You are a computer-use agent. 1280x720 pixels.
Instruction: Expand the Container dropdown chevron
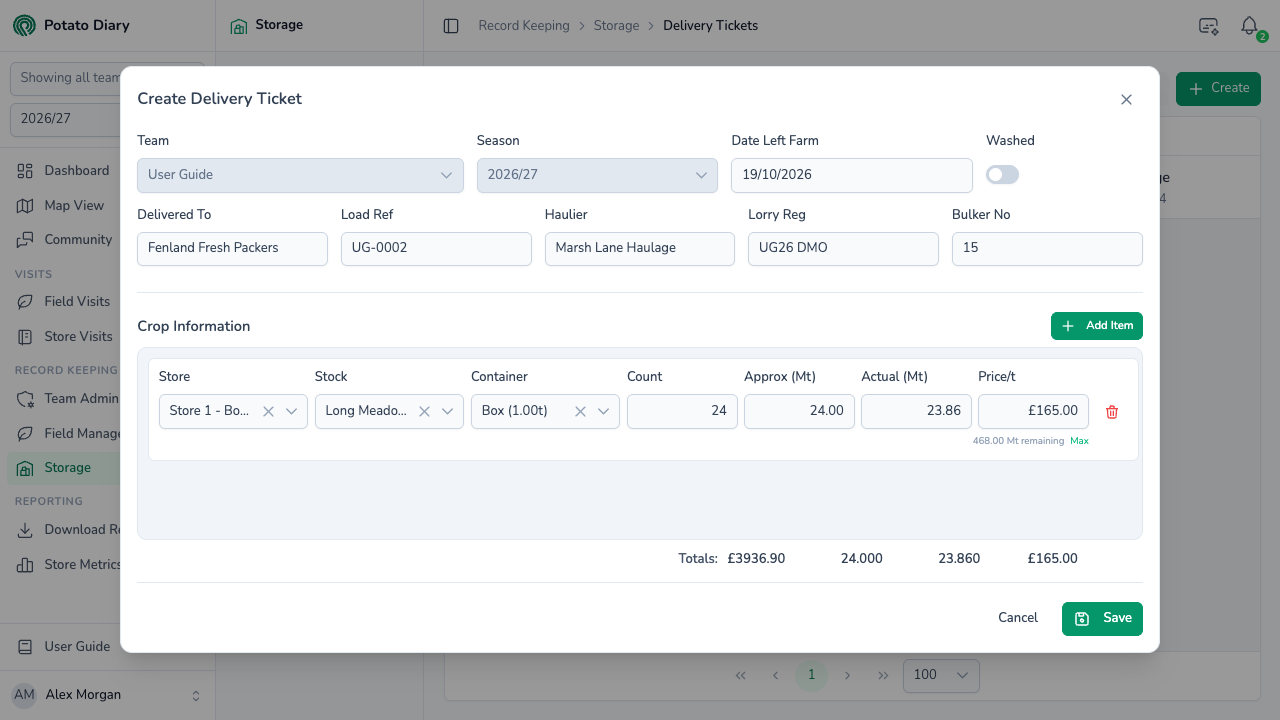tap(604, 411)
